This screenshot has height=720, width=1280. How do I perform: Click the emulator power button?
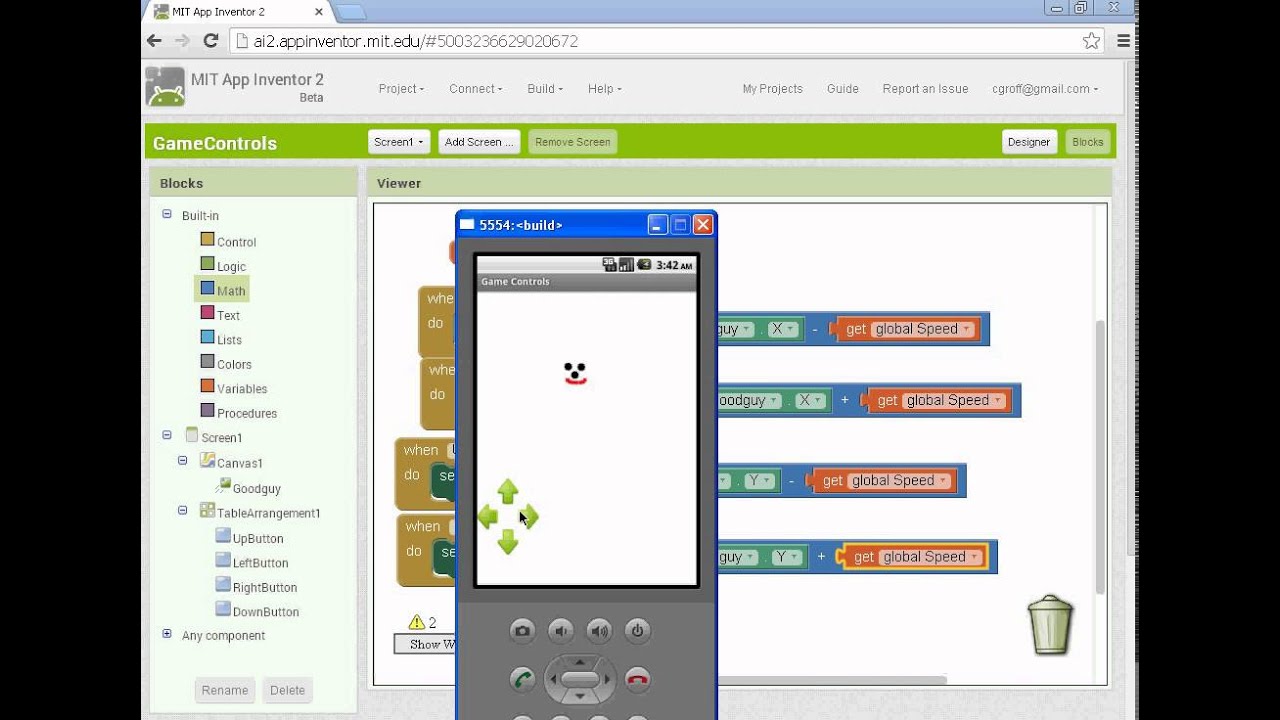coord(637,630)
